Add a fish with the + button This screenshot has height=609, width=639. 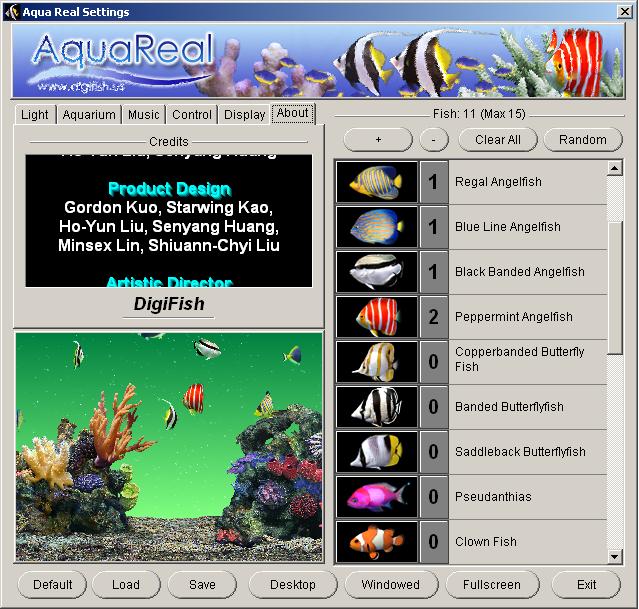378,140
